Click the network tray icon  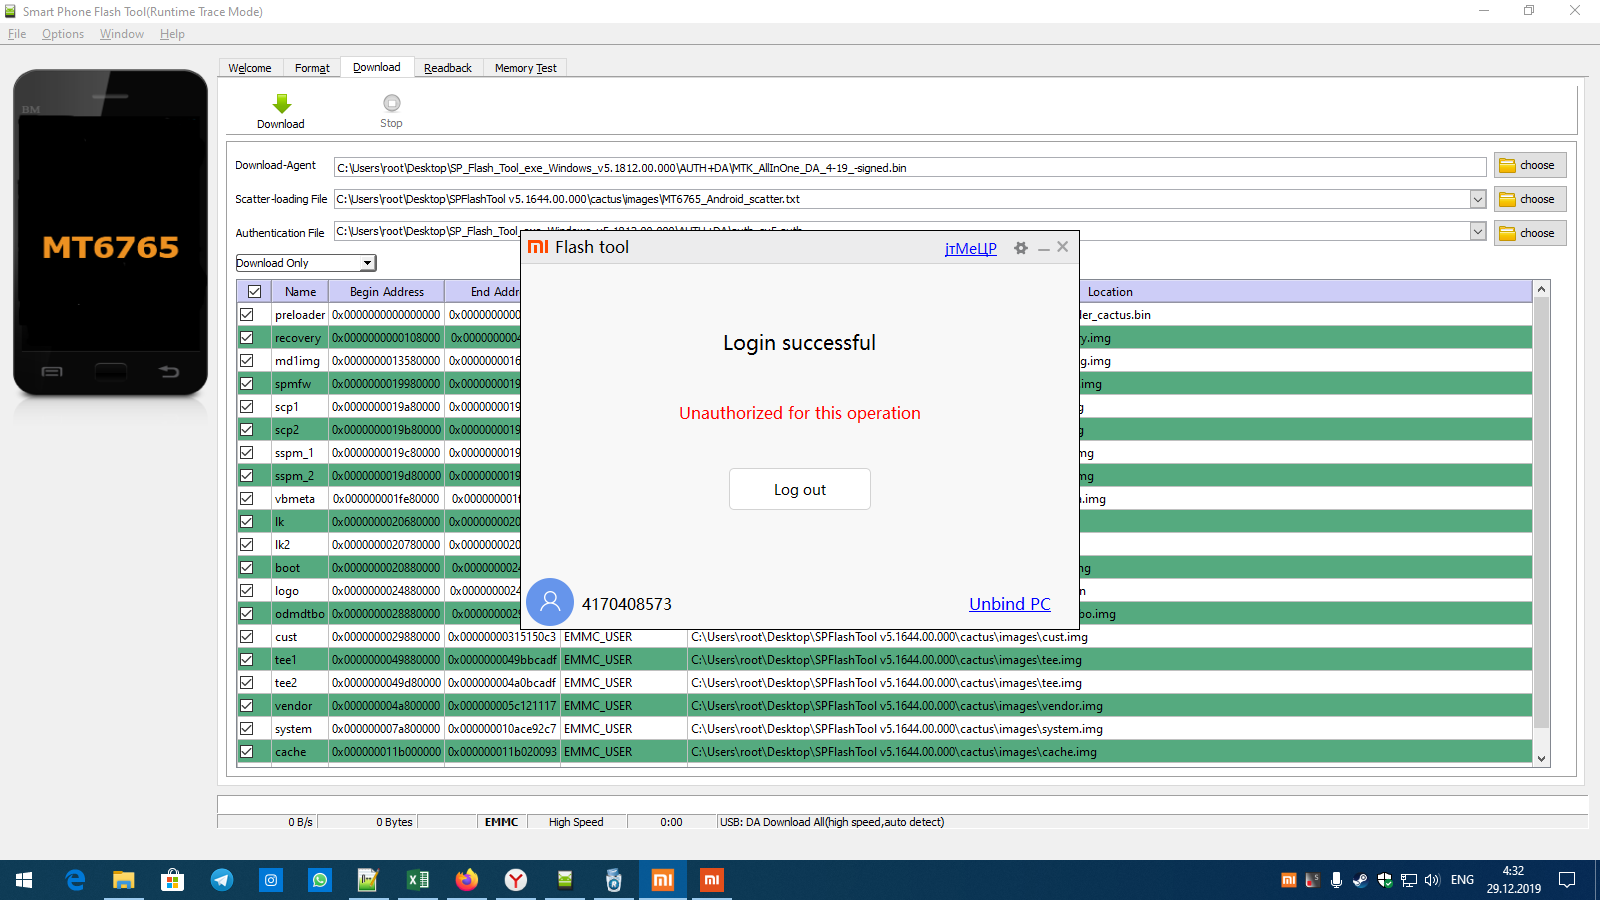coord(1408,880)
